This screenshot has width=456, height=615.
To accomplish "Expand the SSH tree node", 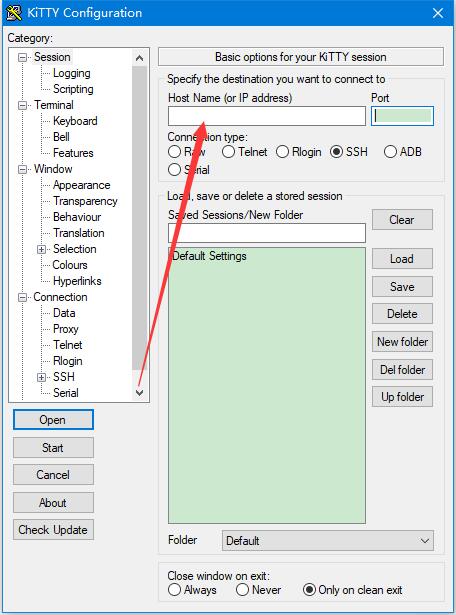I will (x=42, y=377).
